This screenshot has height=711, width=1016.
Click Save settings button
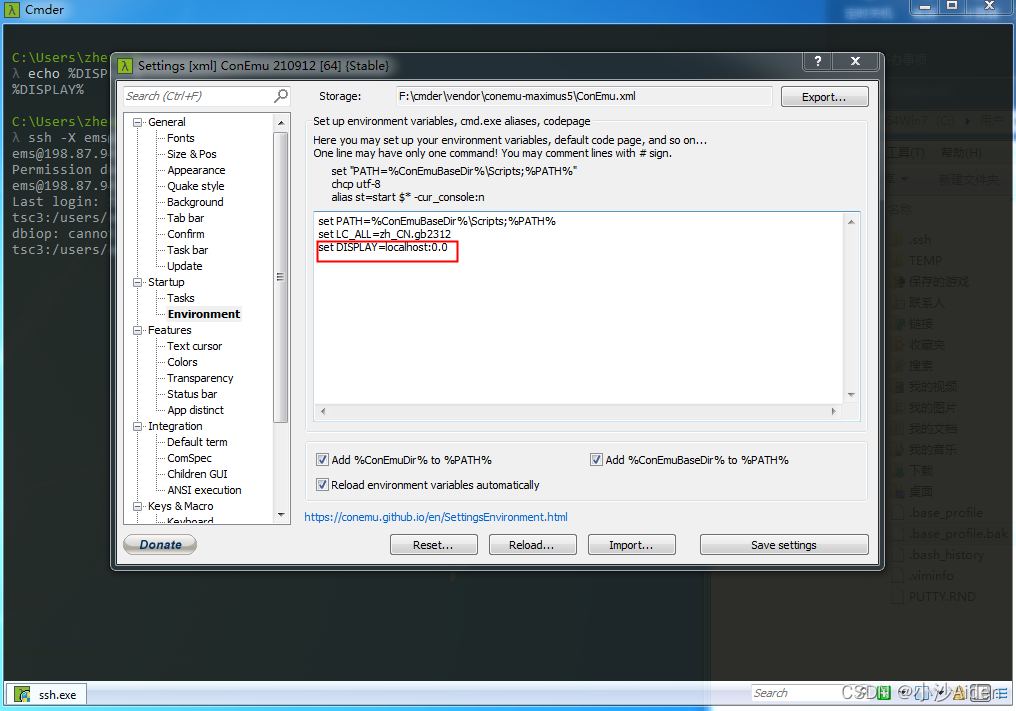[784, 544]
